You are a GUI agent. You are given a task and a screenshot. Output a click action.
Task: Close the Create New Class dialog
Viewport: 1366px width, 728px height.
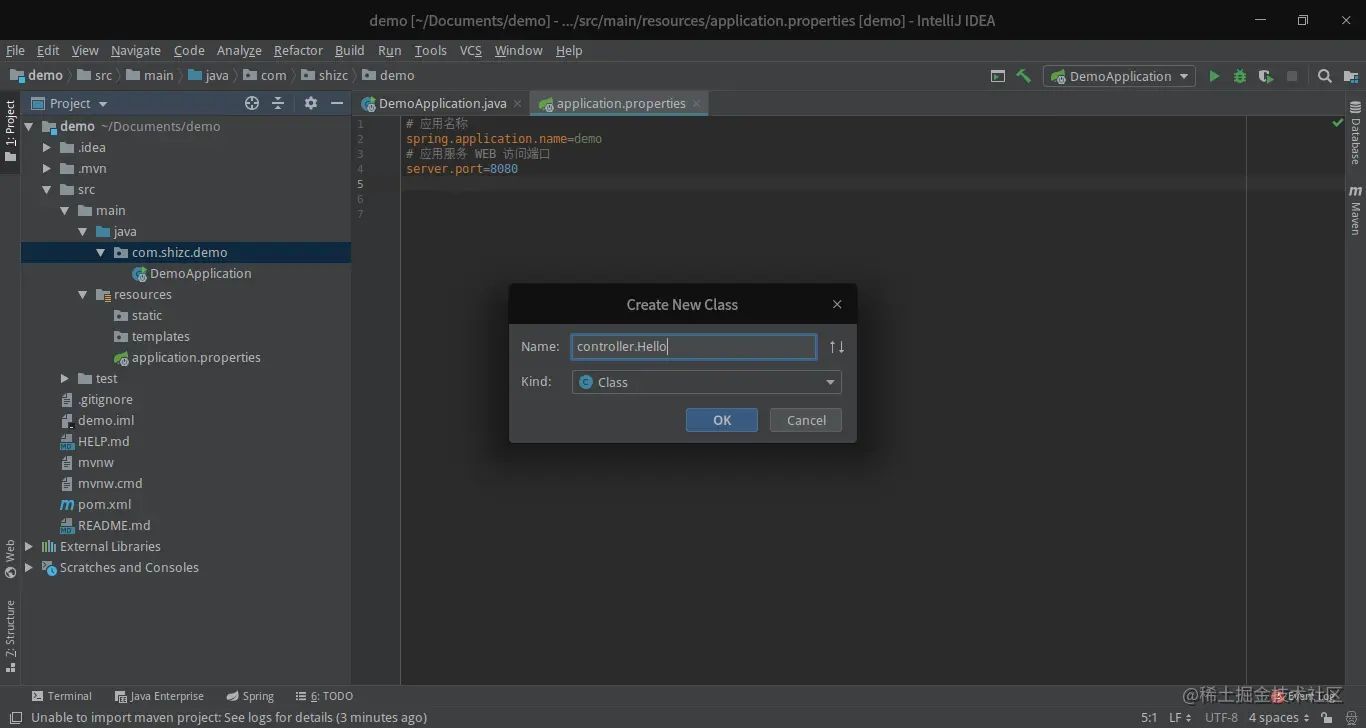coord(837,304)
